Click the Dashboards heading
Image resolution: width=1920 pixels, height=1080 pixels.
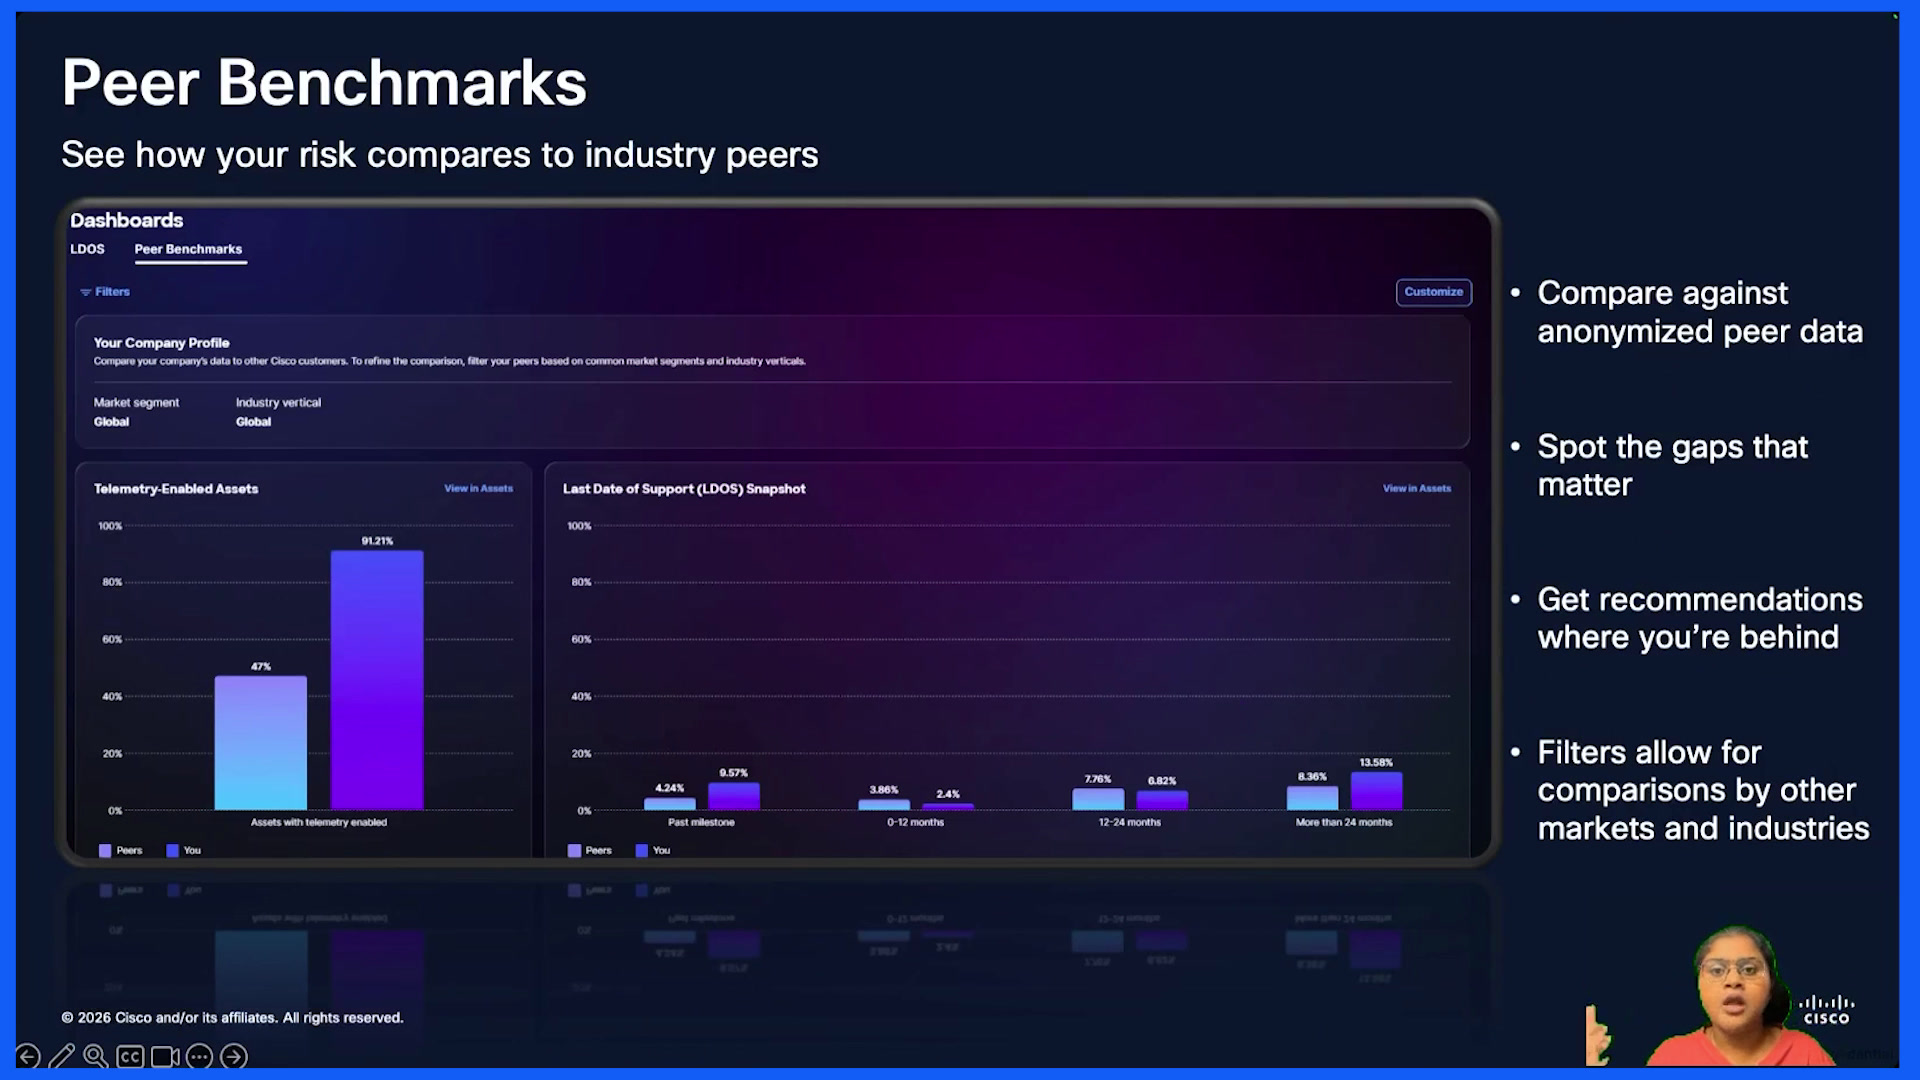[x=126, y=220]
